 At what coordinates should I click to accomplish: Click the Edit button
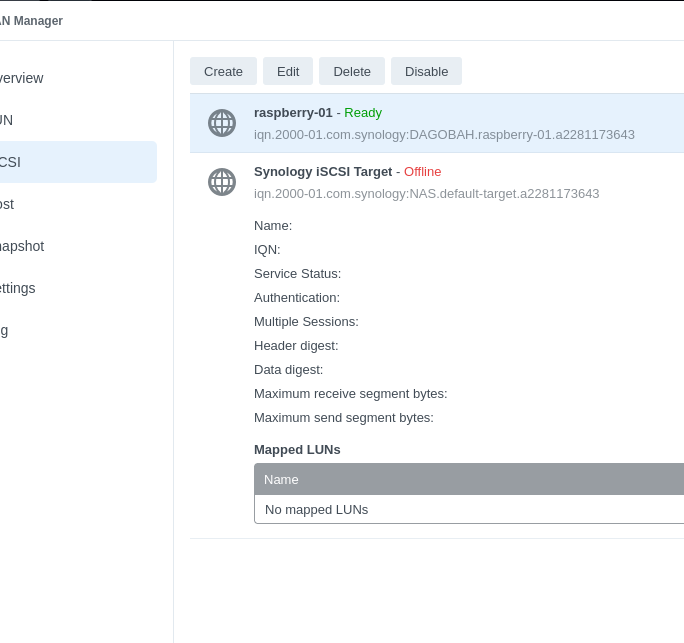point(288,71)
